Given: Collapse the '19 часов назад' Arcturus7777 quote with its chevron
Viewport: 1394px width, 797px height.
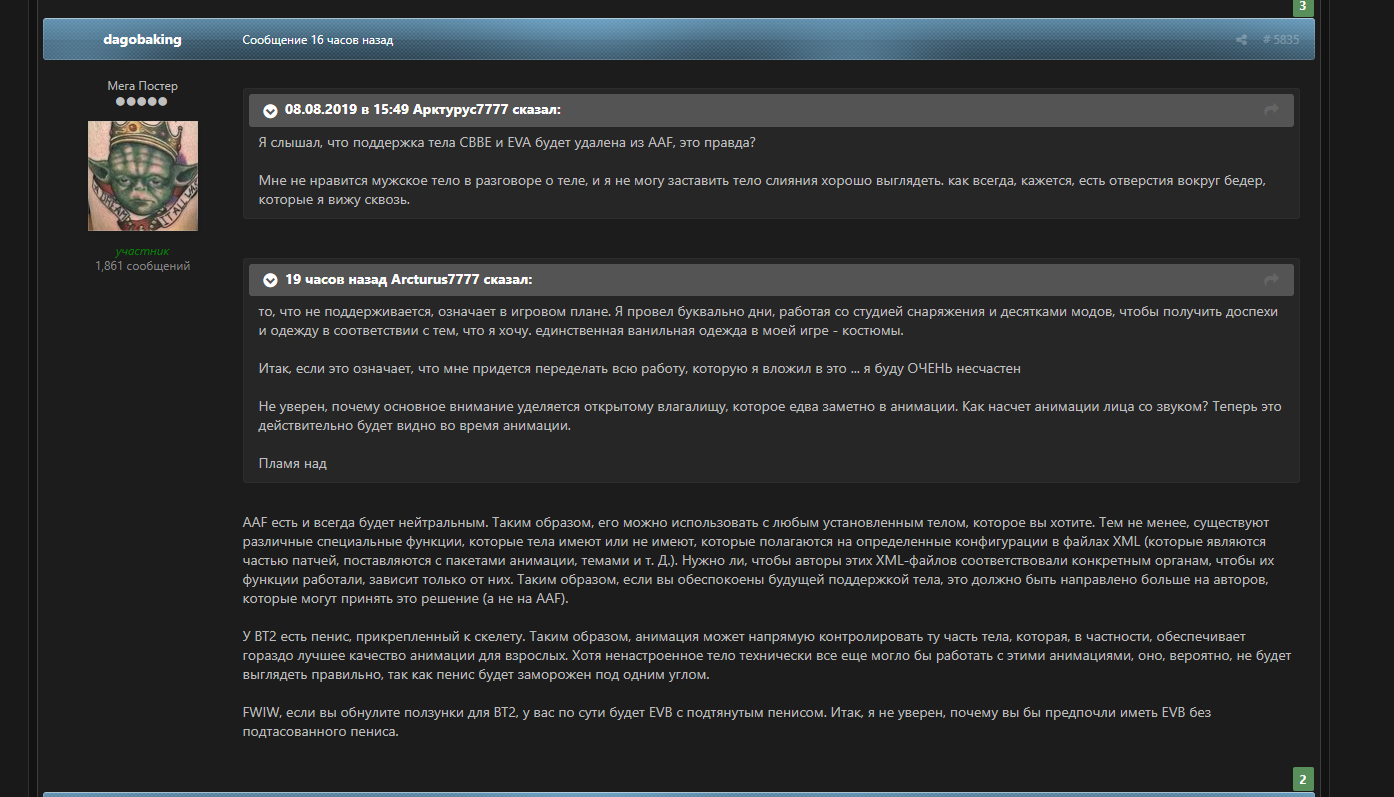Looking at the screenshot, I should tap(270, 280).
